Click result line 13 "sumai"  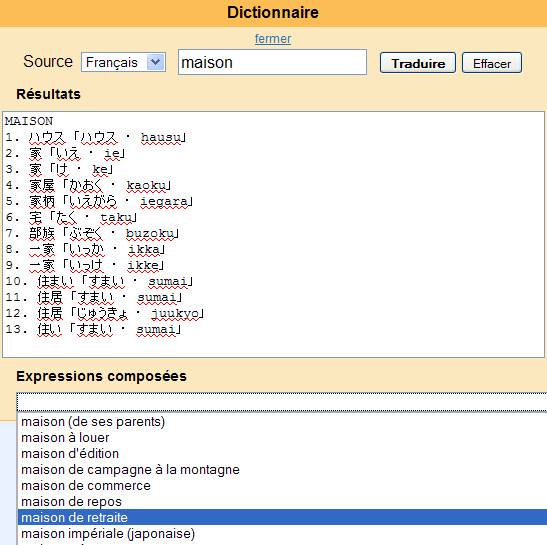(93, 330)
